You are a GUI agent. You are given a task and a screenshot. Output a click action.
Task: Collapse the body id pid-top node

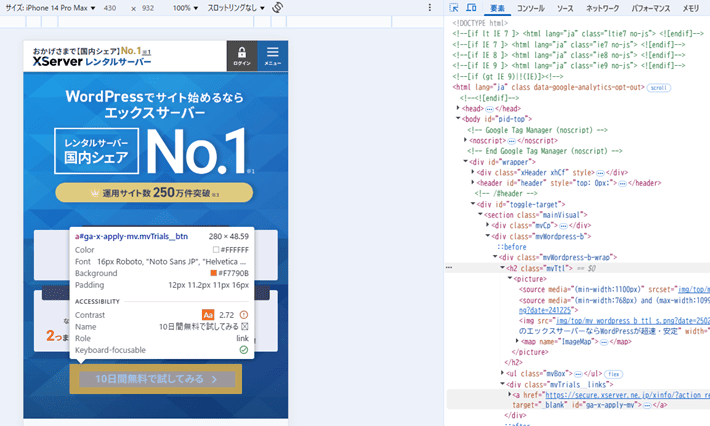point(458,119)
